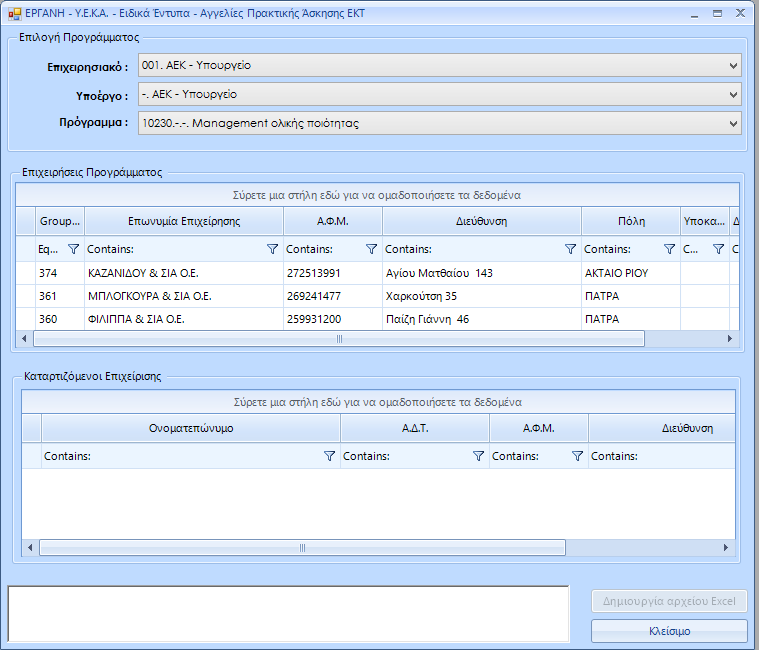Click filter icon in Πόλη column
This screenshot has height=650, width=759.
tap(669, 249)
